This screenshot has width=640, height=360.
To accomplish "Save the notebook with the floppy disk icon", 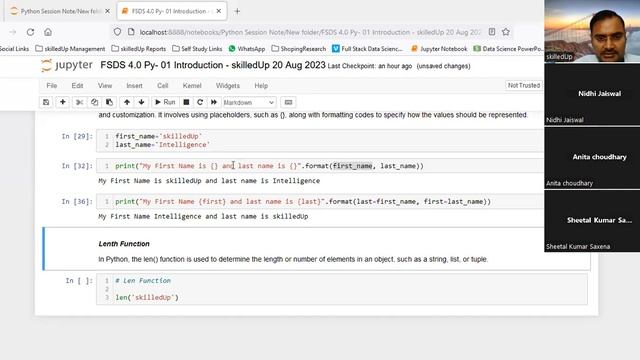I will 46,102.
